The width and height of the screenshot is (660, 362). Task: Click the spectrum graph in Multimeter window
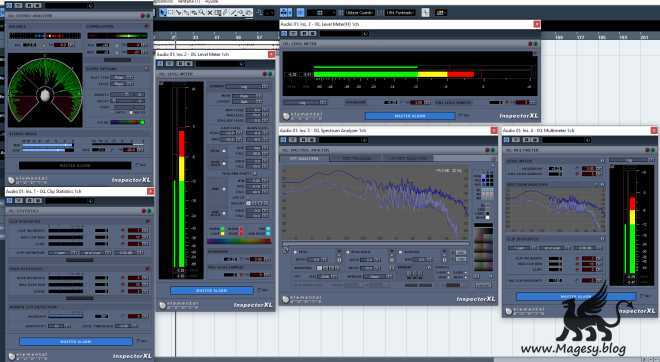tap(556, 209)
